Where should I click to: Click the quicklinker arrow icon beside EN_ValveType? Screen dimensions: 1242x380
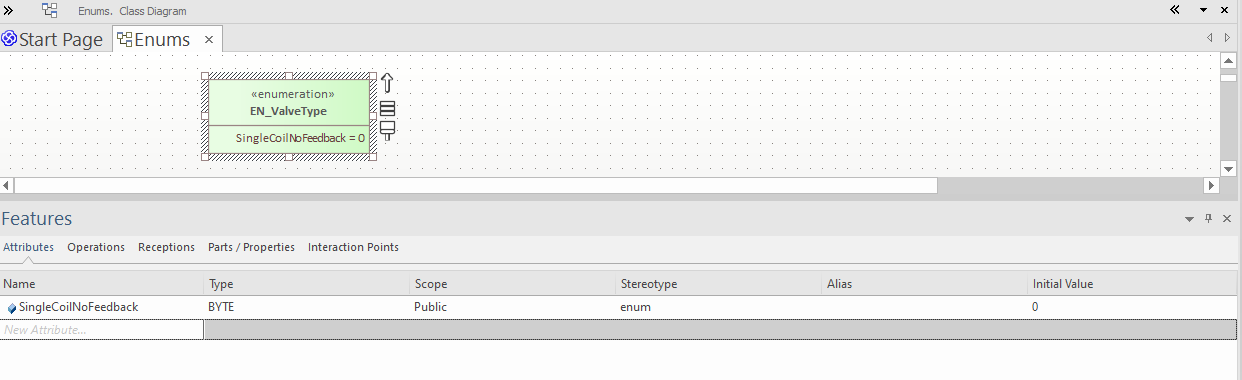[x=388, y=83]
